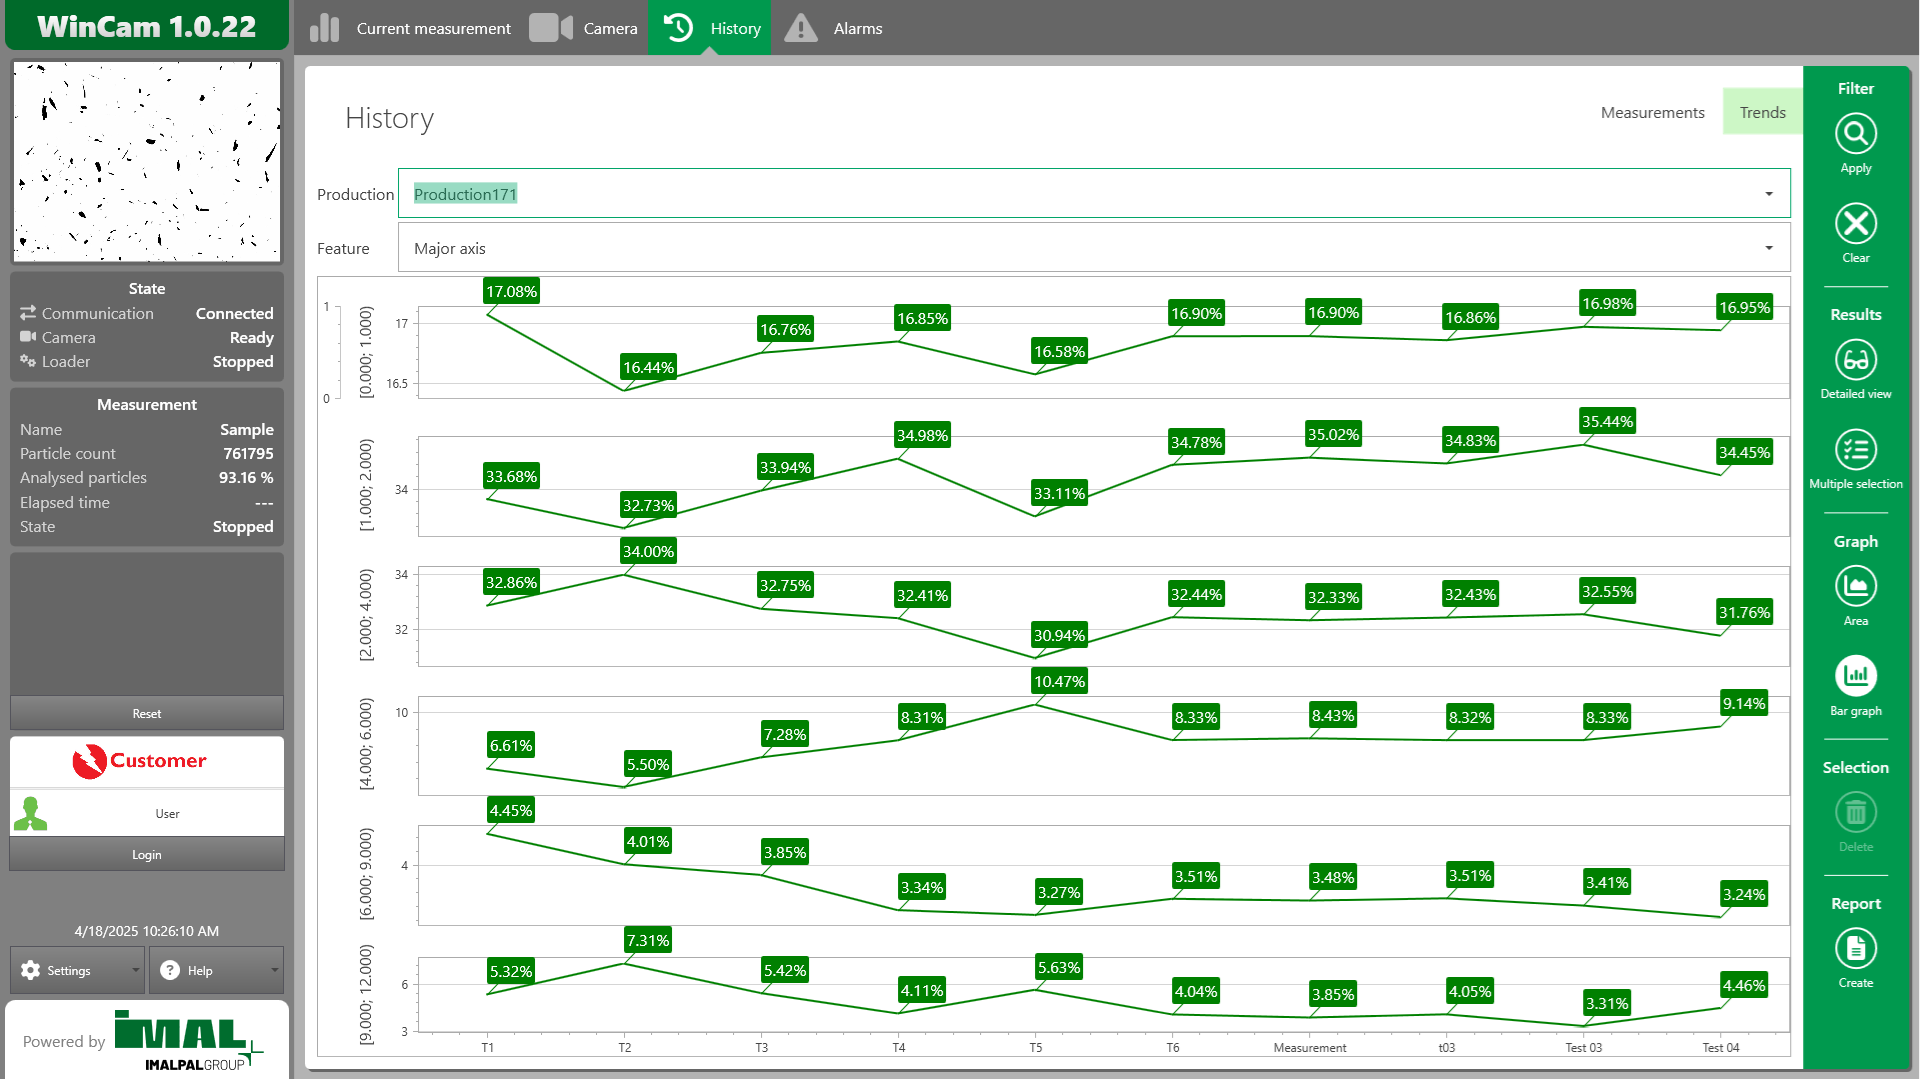
Task: Click the Delete selection trash icon
Action: (1855, 813)
